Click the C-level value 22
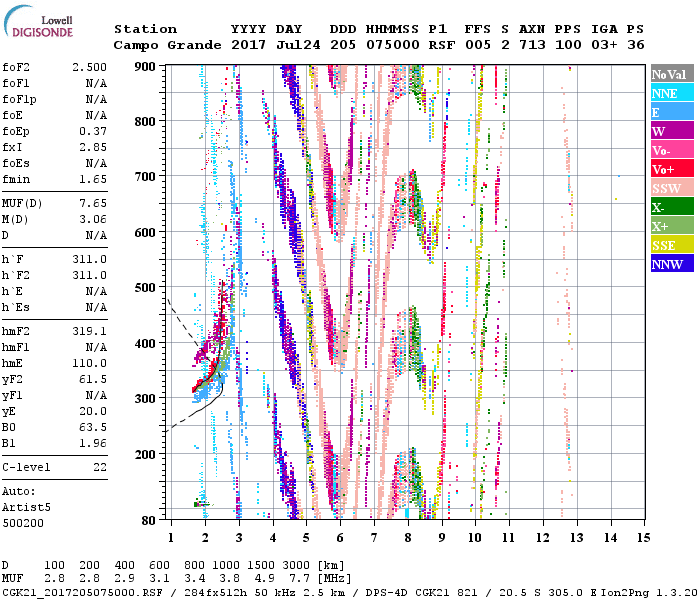 (100, 467)
